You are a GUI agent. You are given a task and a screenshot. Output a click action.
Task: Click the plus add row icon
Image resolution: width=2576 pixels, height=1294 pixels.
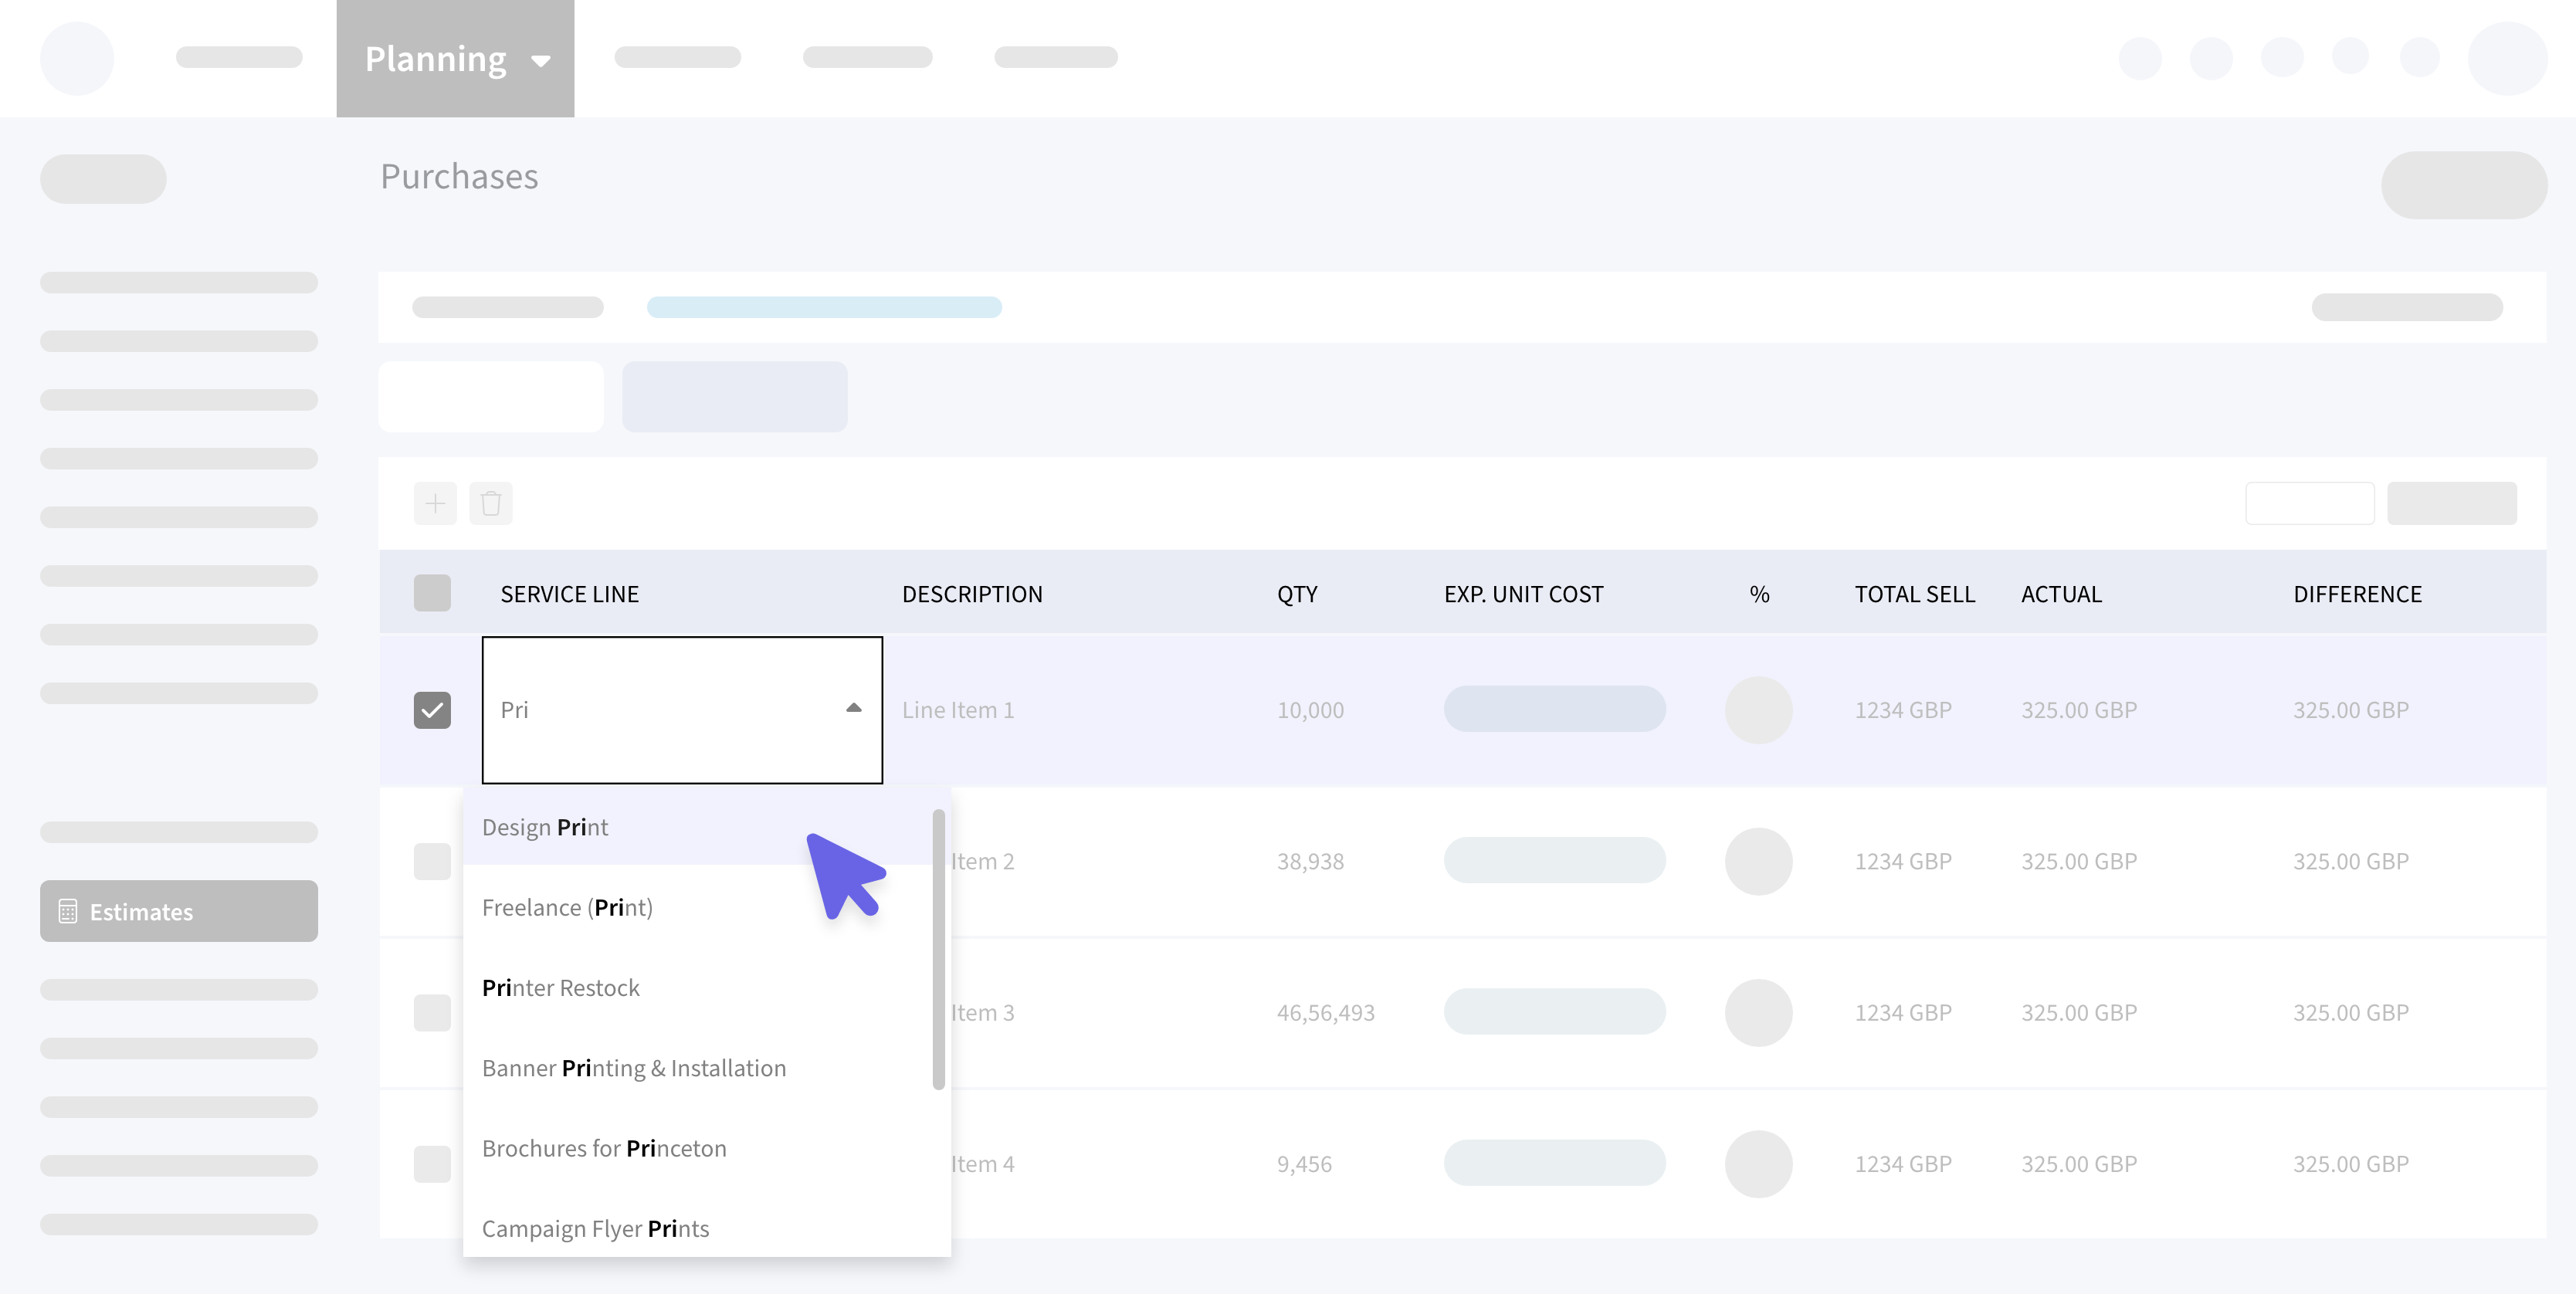pos(435,503)
